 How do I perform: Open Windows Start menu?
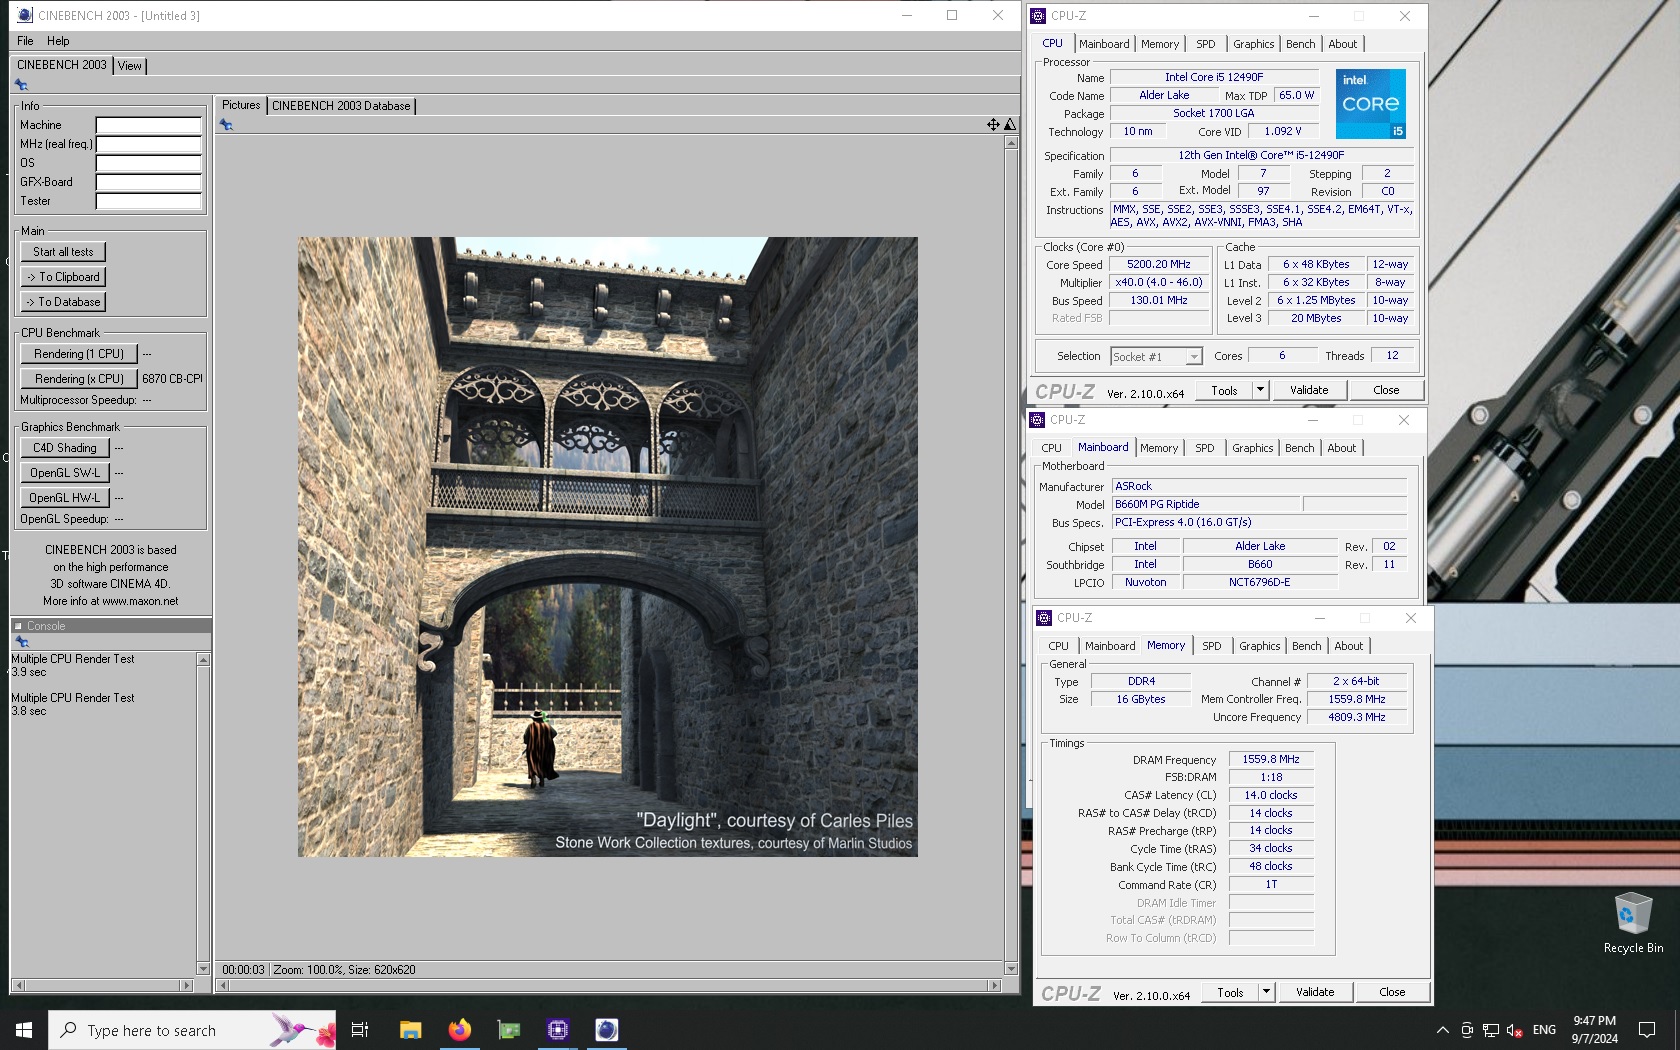point(24,1029)
